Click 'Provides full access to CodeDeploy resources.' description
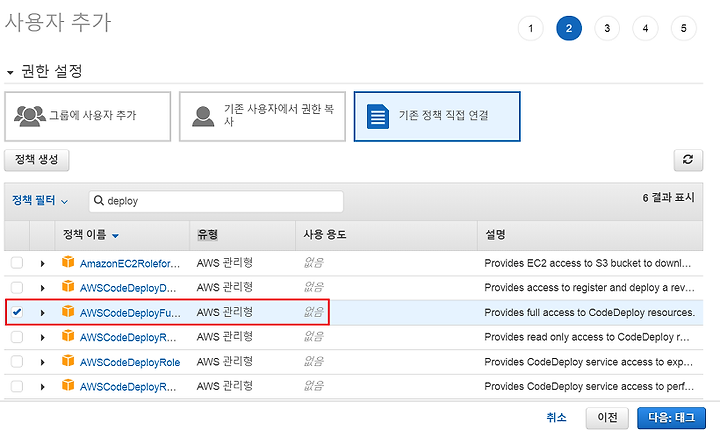Screen dimensions: 720x430 pyautogui.click(x=590, y=312)
